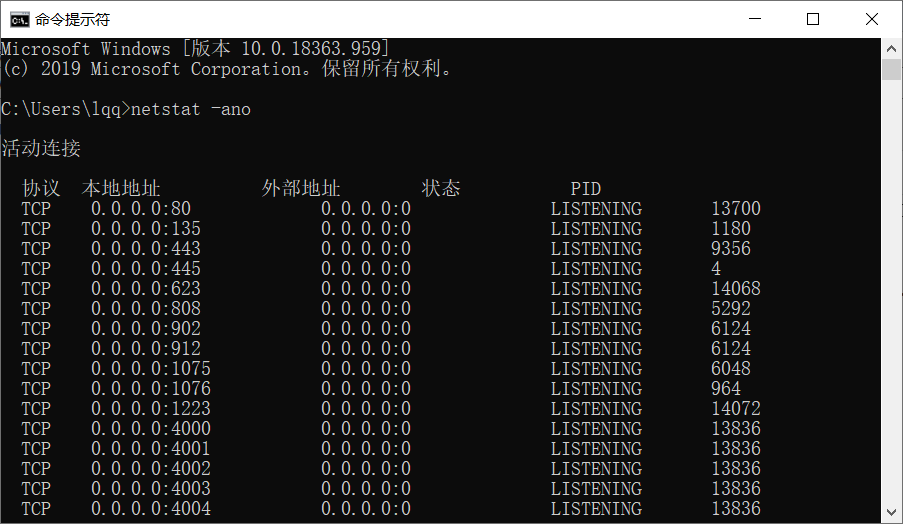Click the scrollbar up arrow

pos(891,48)
